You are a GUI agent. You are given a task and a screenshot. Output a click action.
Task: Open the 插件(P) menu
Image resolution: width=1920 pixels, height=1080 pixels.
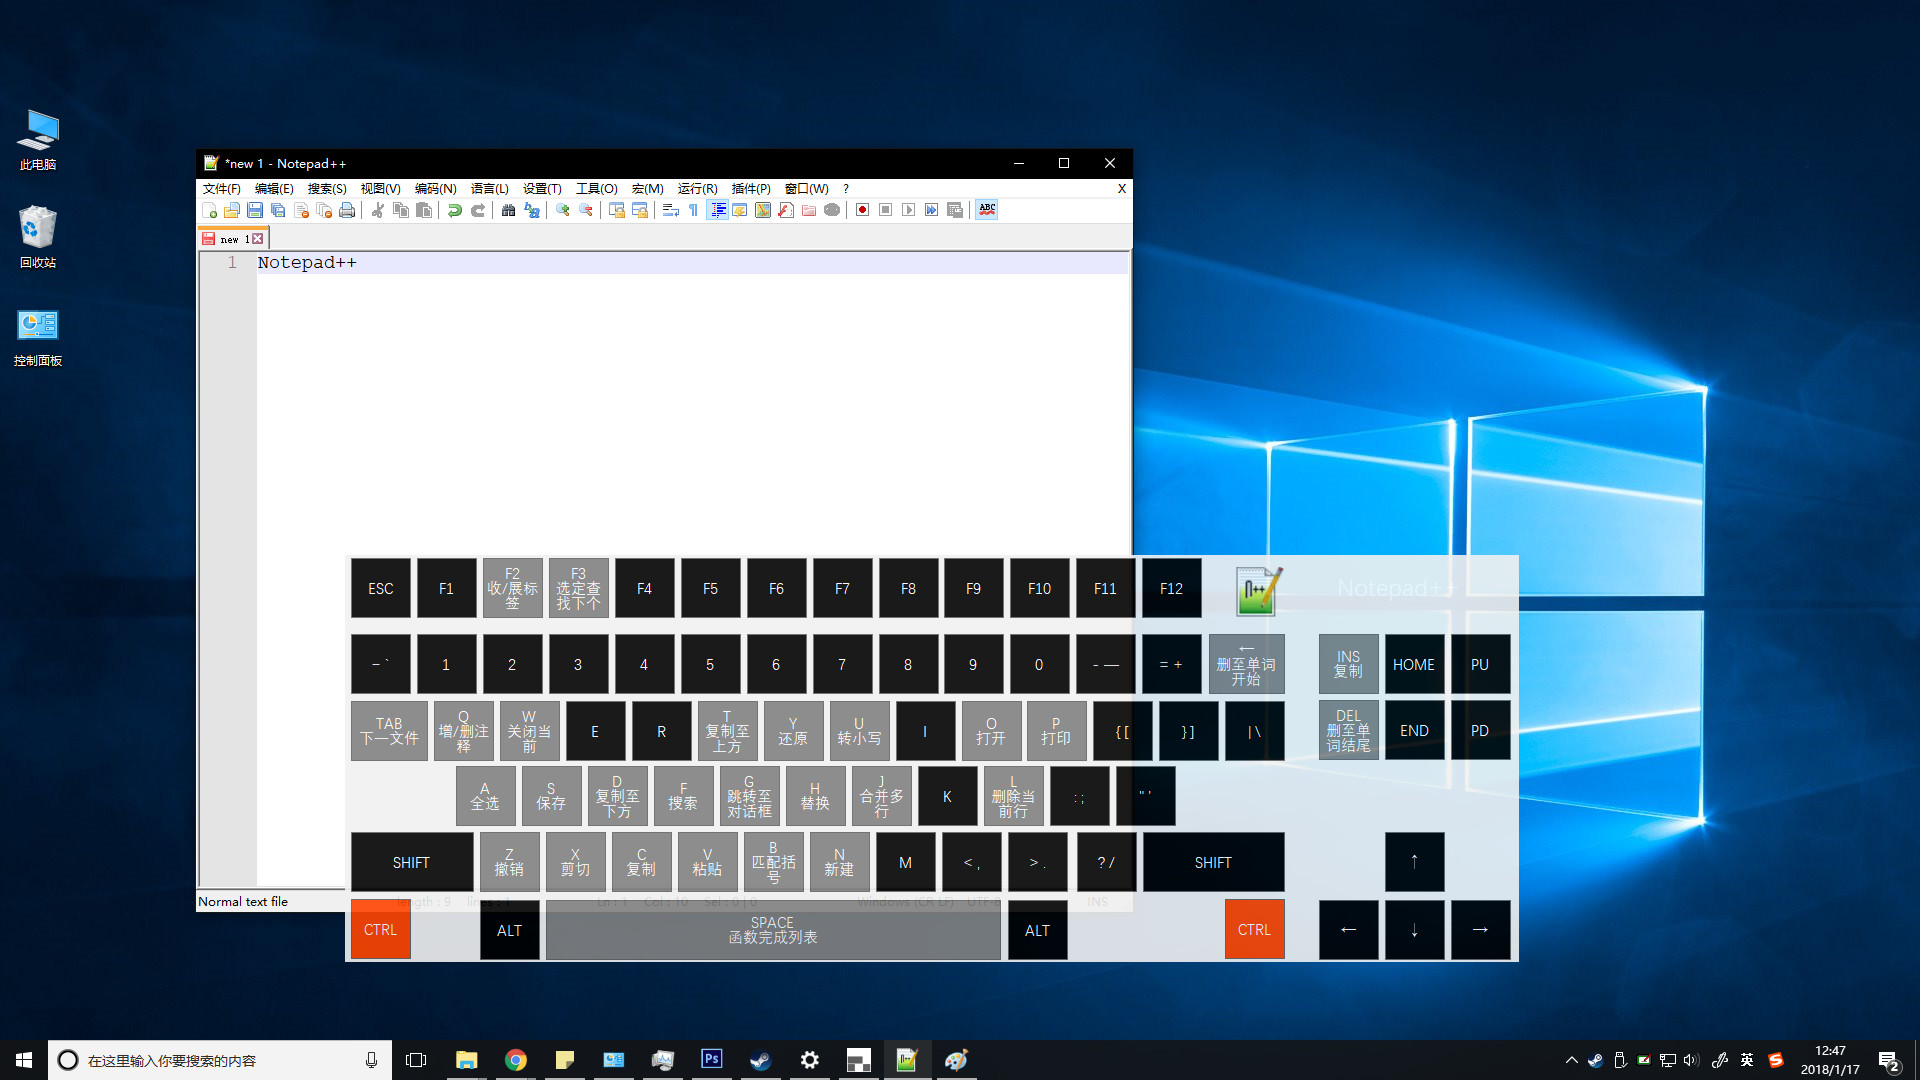tap(750, 189)
